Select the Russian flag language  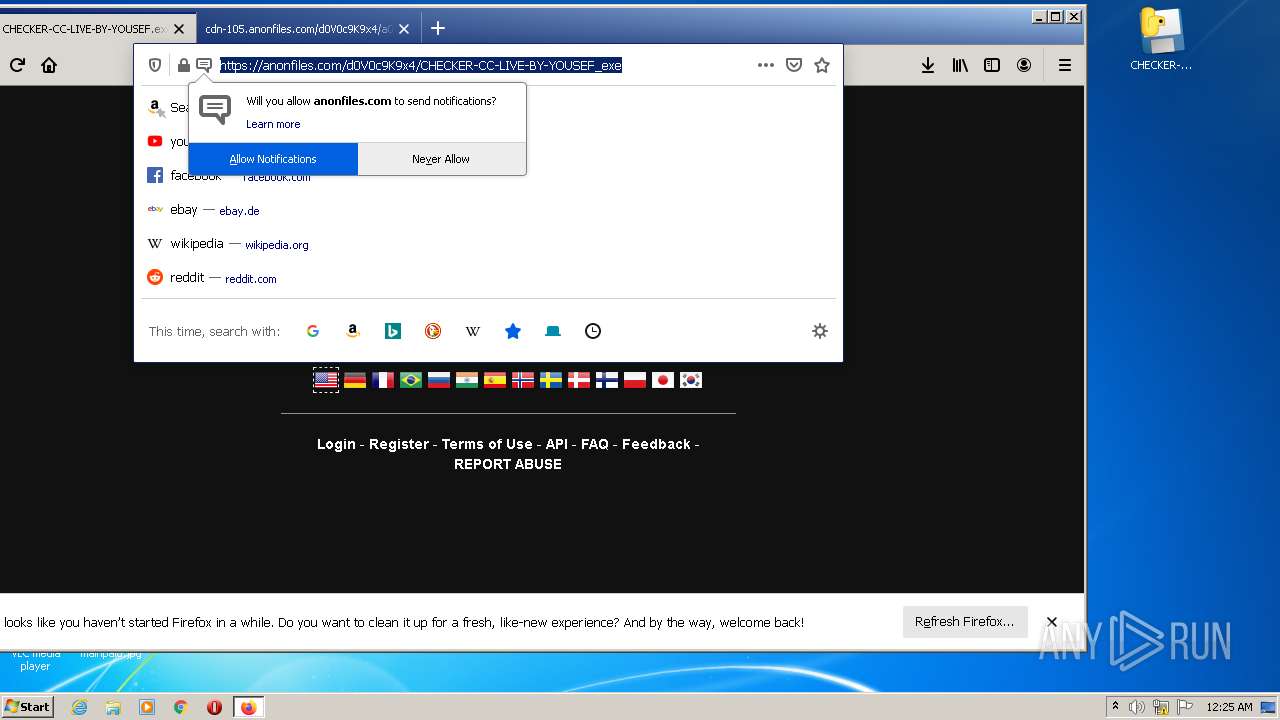click(439, 380)
